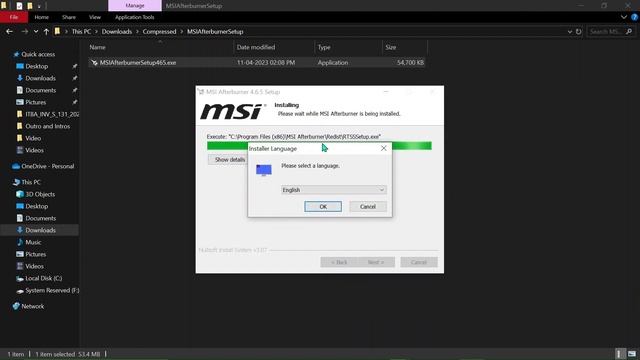Open the File menu
The image size is (640, 360).
click(x=13, y=17)
